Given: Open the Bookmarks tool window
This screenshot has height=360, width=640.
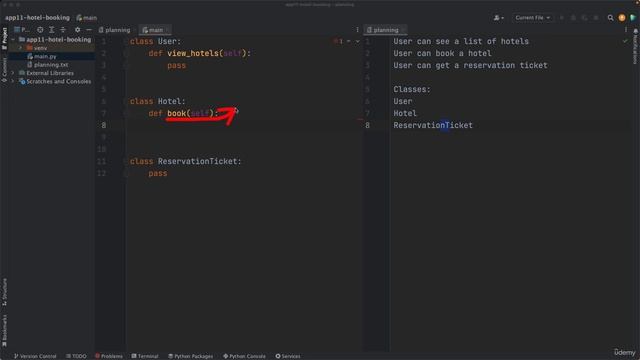Looking at the screenshot, I should point(4,330).
